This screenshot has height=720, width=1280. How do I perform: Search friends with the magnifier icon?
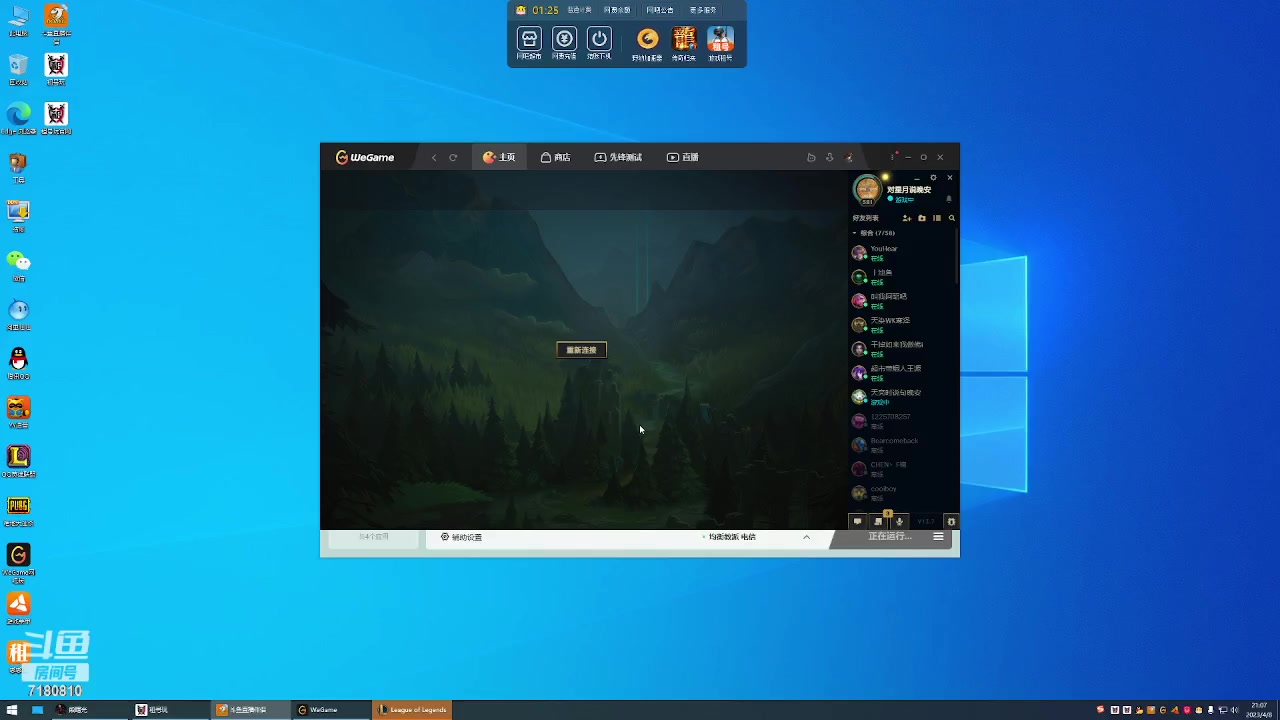(951, 218)
